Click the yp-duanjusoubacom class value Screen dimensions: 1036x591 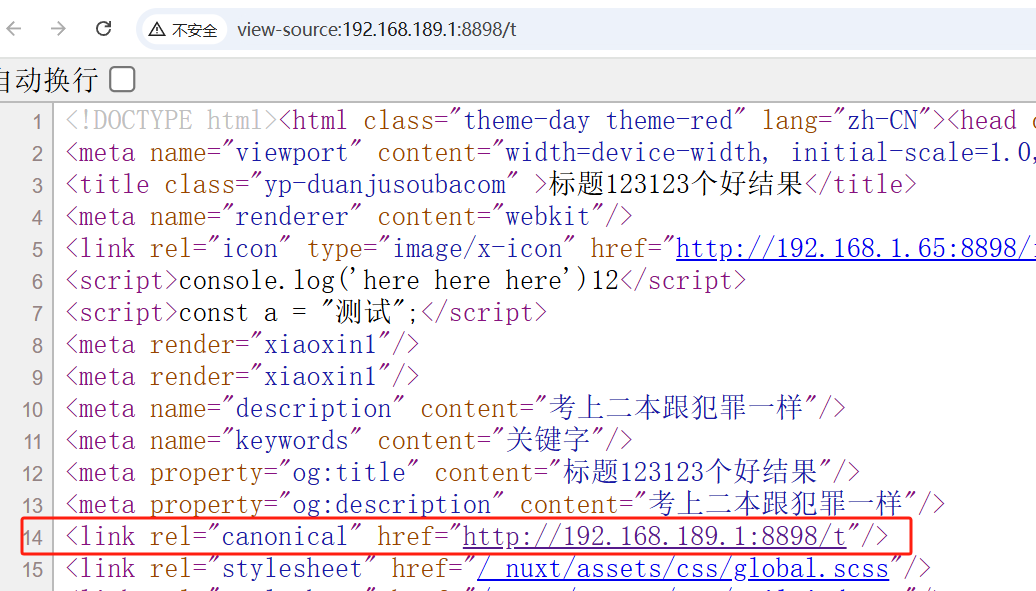point(385,185)
